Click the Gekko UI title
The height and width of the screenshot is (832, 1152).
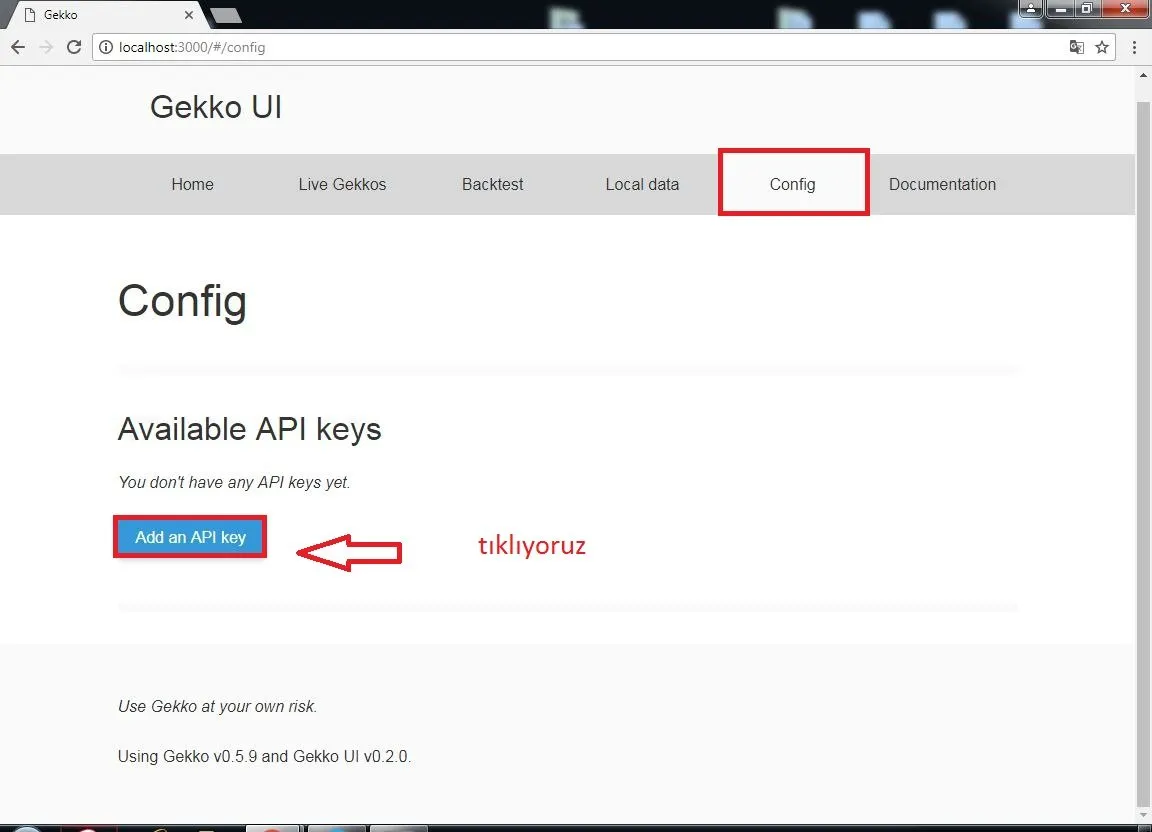point(216,107)
